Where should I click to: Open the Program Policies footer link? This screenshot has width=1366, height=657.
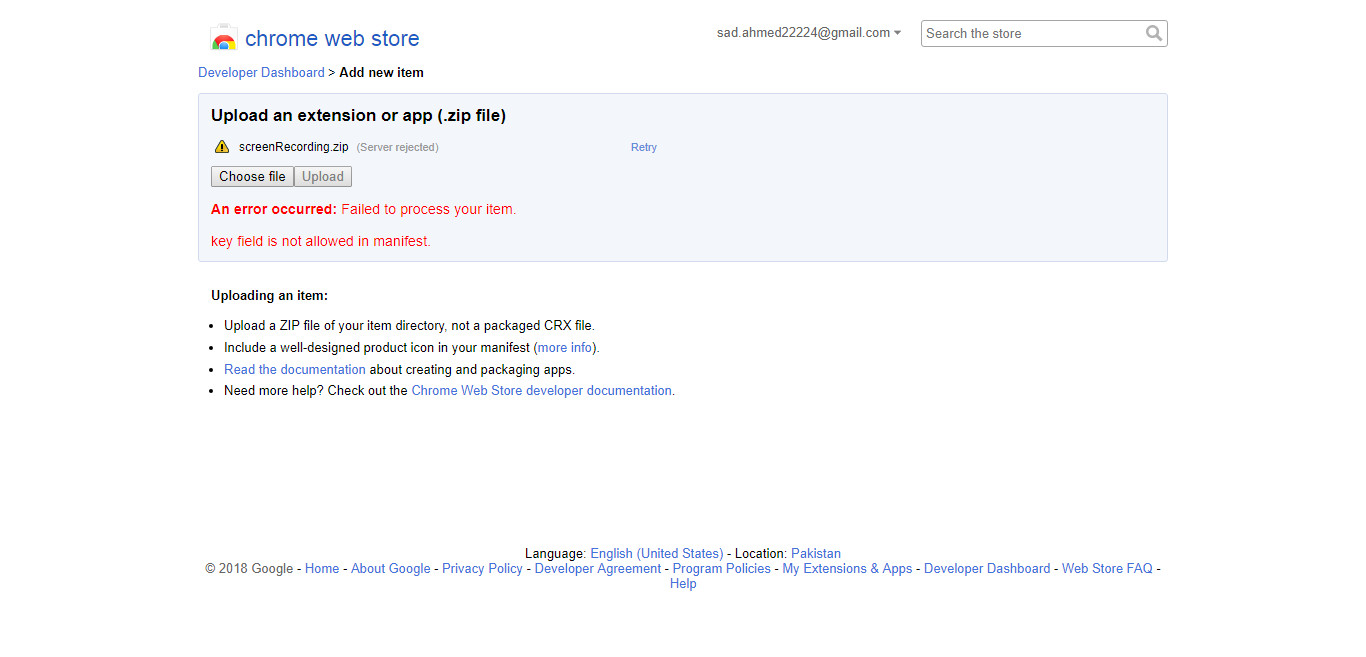tap(722, 568)
